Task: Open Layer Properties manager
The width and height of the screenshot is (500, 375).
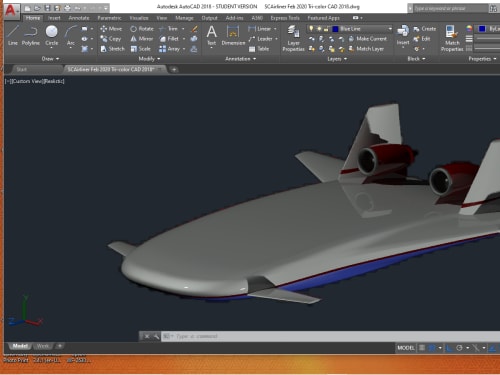Action: pyautogui.click(x=293, y=39)
